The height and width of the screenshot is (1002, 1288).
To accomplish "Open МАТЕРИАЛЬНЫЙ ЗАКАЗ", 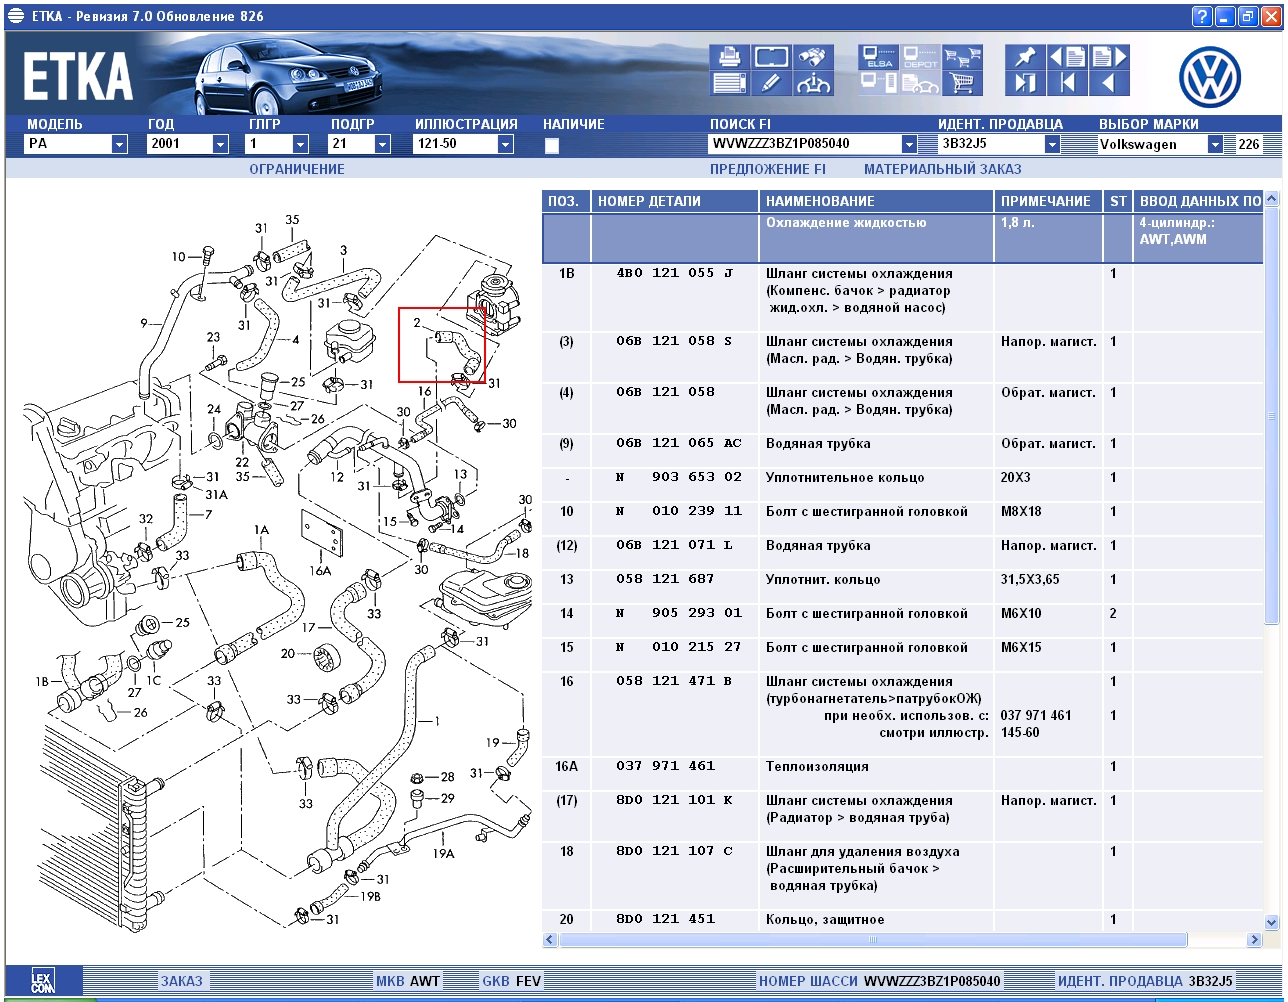I will pyautogui.click(x=943, y=169).
